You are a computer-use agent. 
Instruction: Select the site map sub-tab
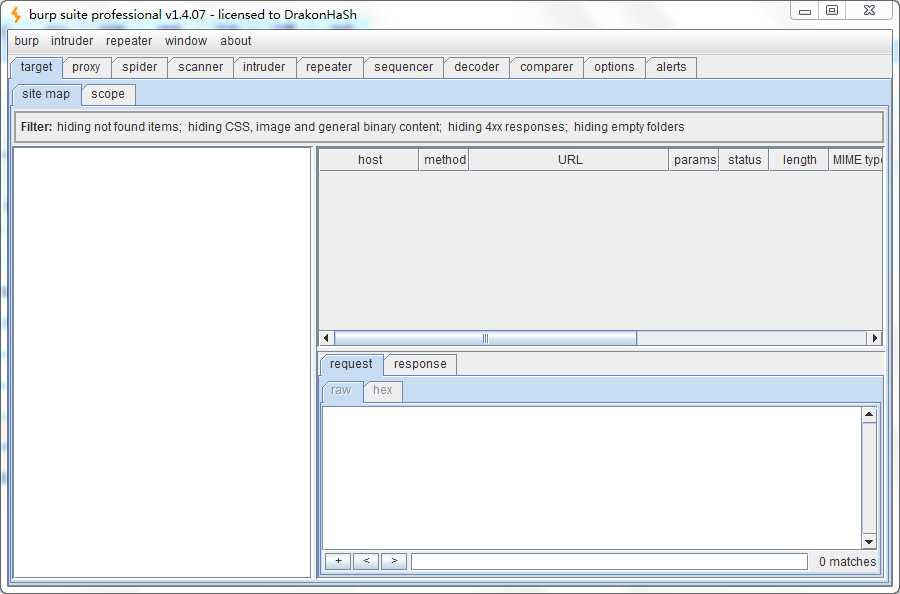coord(46,94)
